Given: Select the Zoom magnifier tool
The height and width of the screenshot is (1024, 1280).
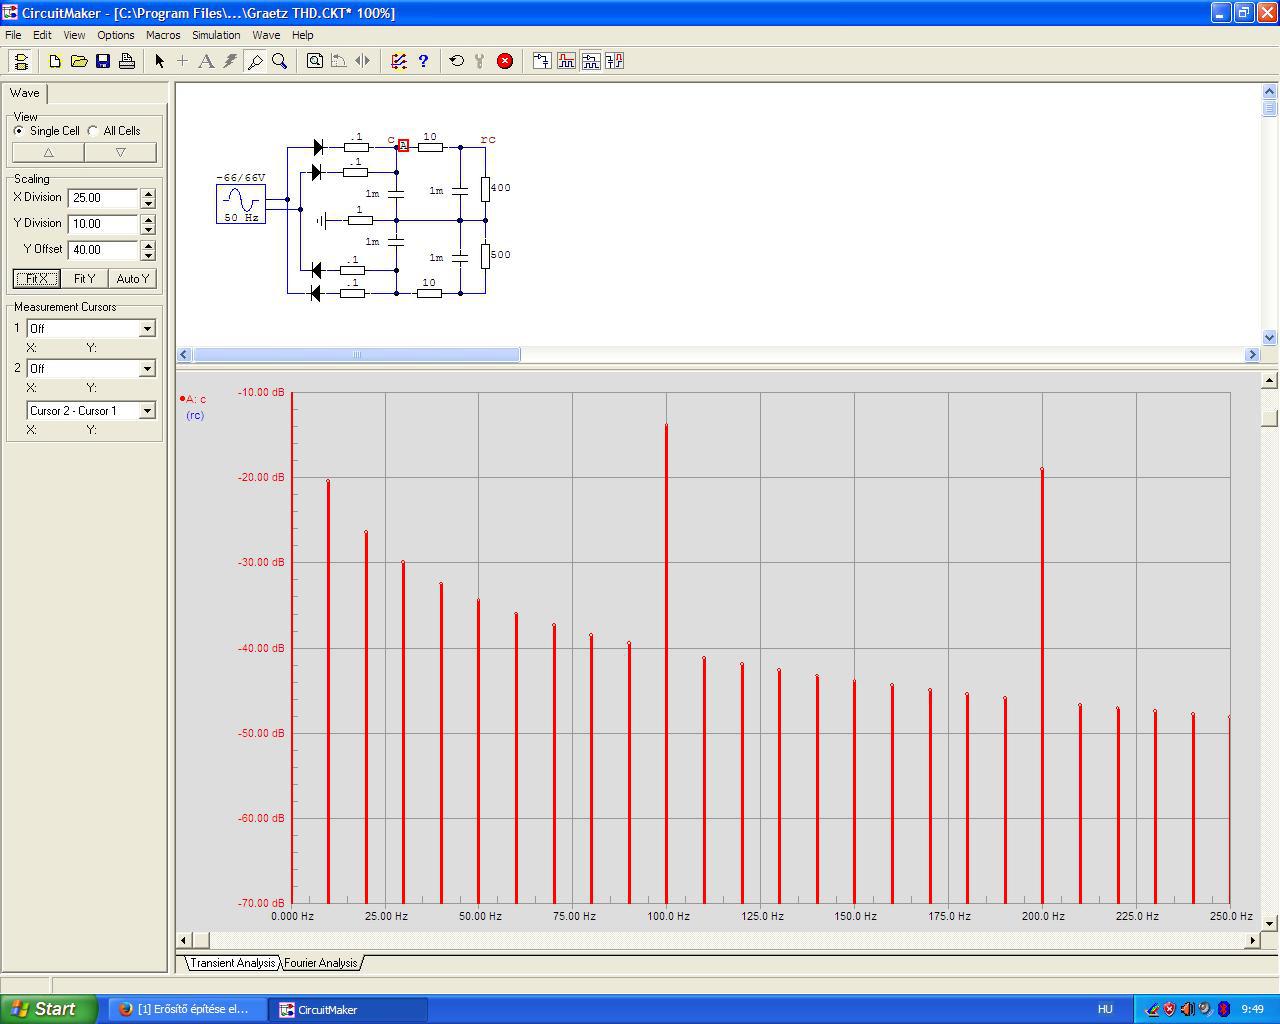Looking at the screenshot, I should [280, 61].
